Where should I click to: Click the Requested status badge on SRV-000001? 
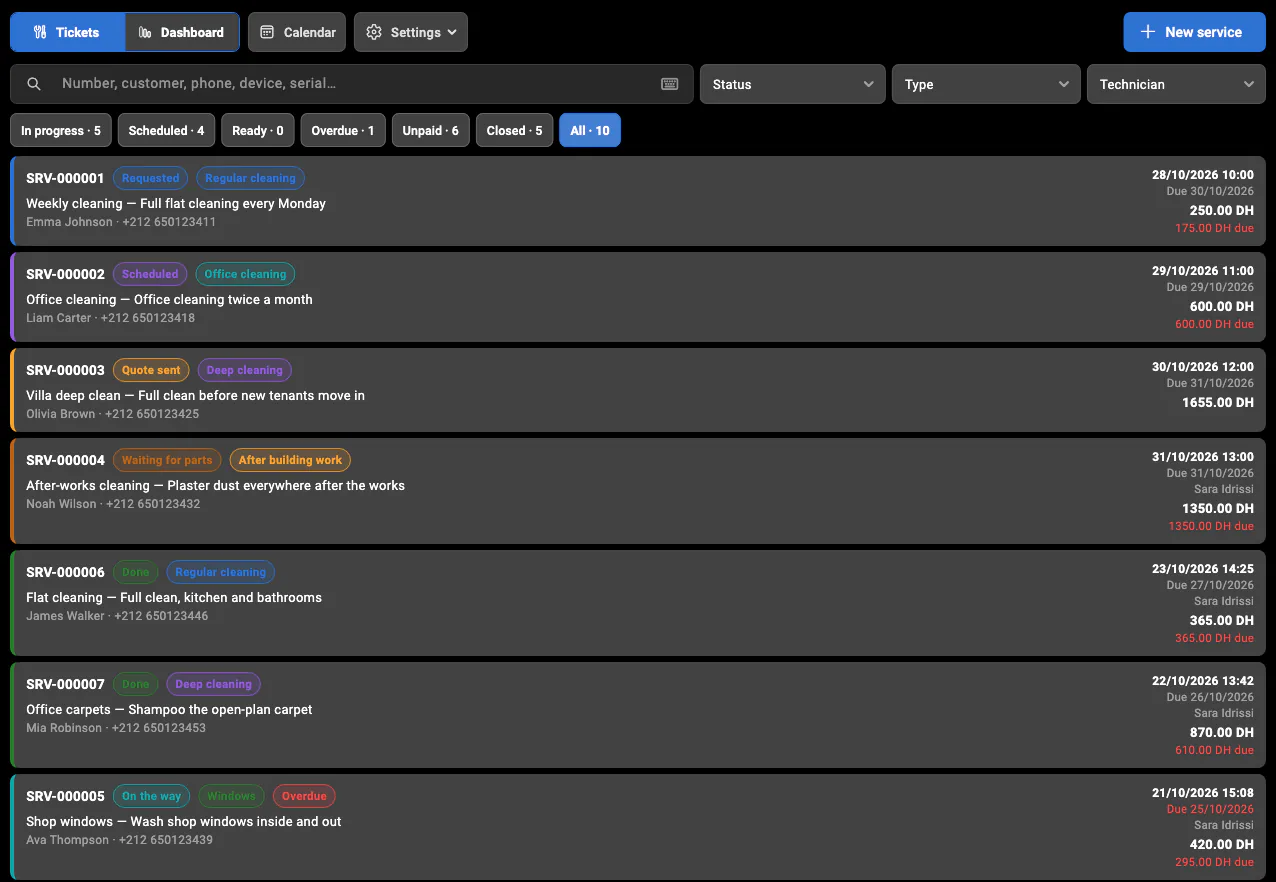[x=151, y=178]
